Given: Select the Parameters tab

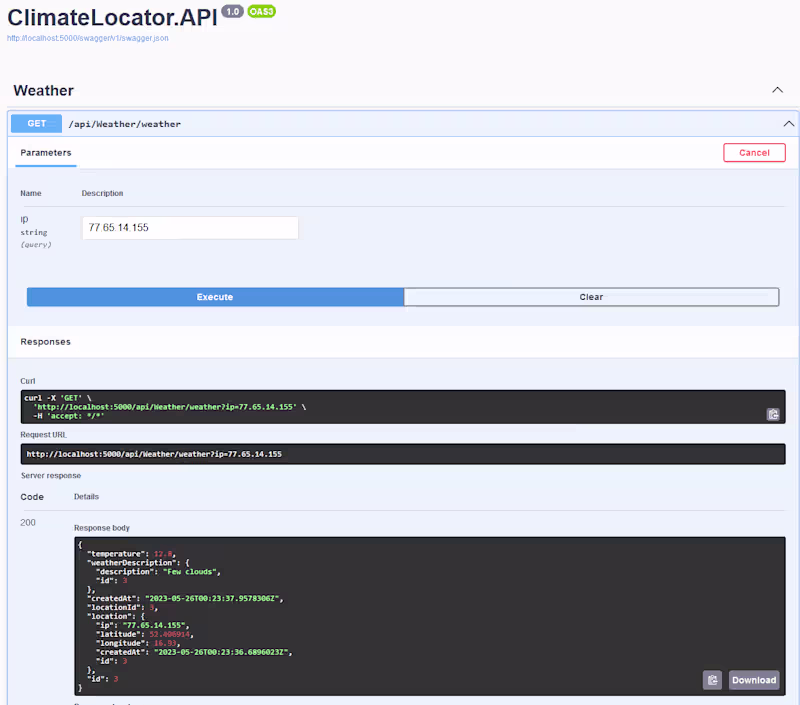Looking at the screenshot, I should (x=46, y=153).
